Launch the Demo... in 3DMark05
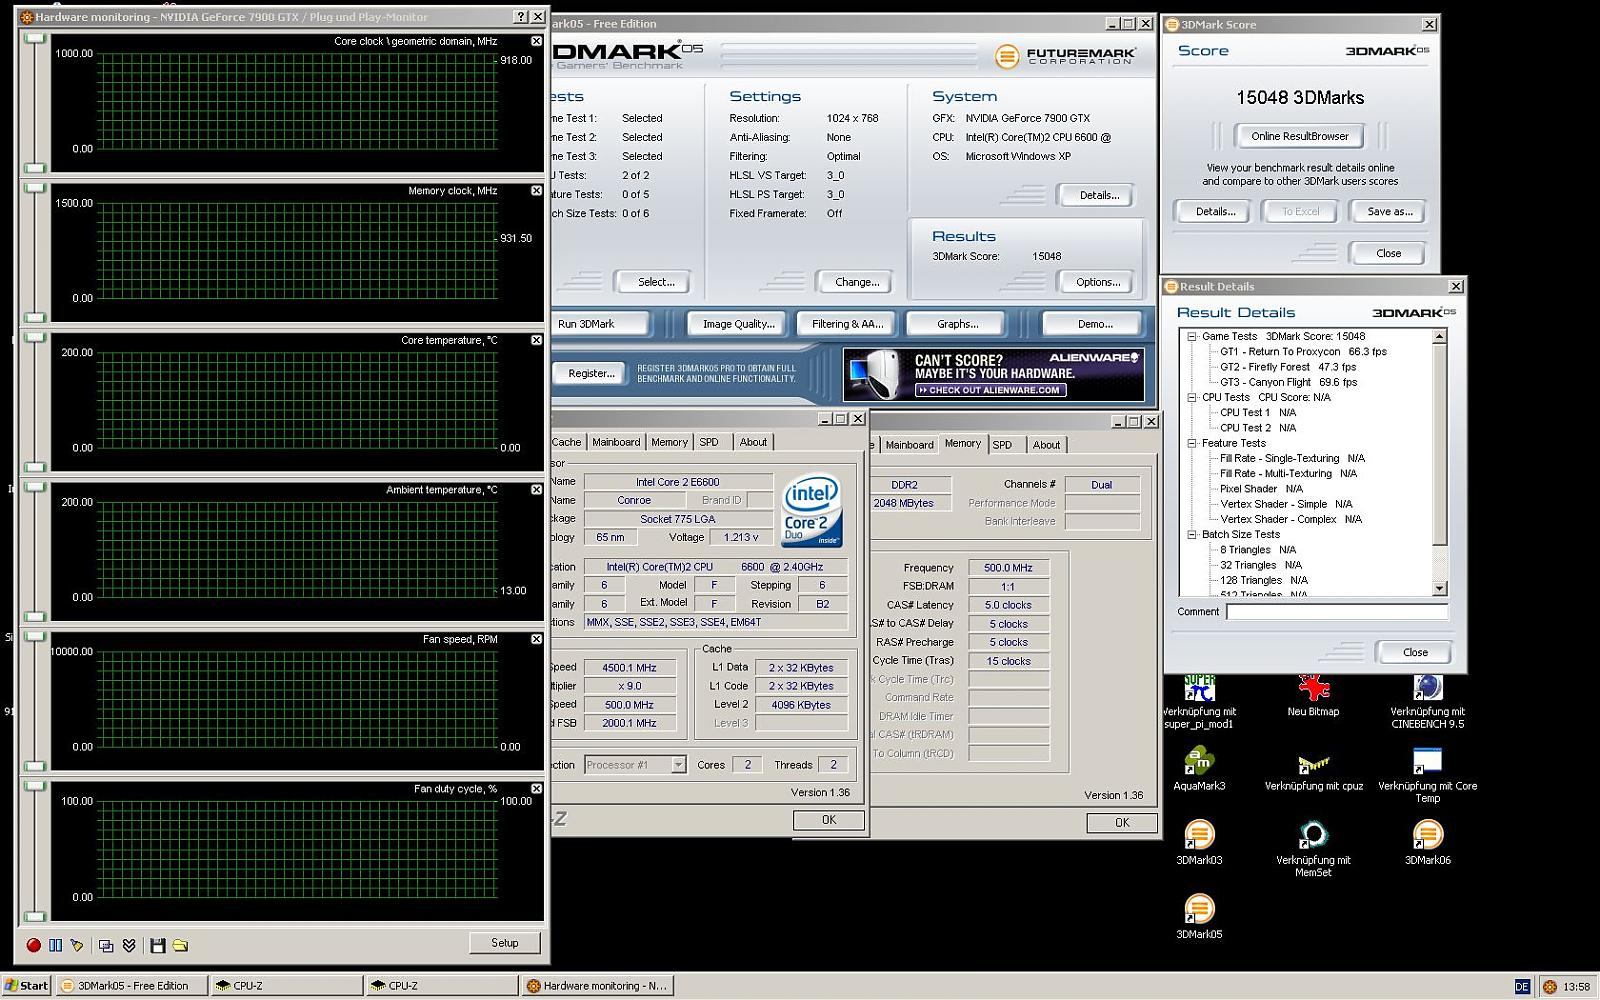1600x1000 pixels. tap(1094, 324)
